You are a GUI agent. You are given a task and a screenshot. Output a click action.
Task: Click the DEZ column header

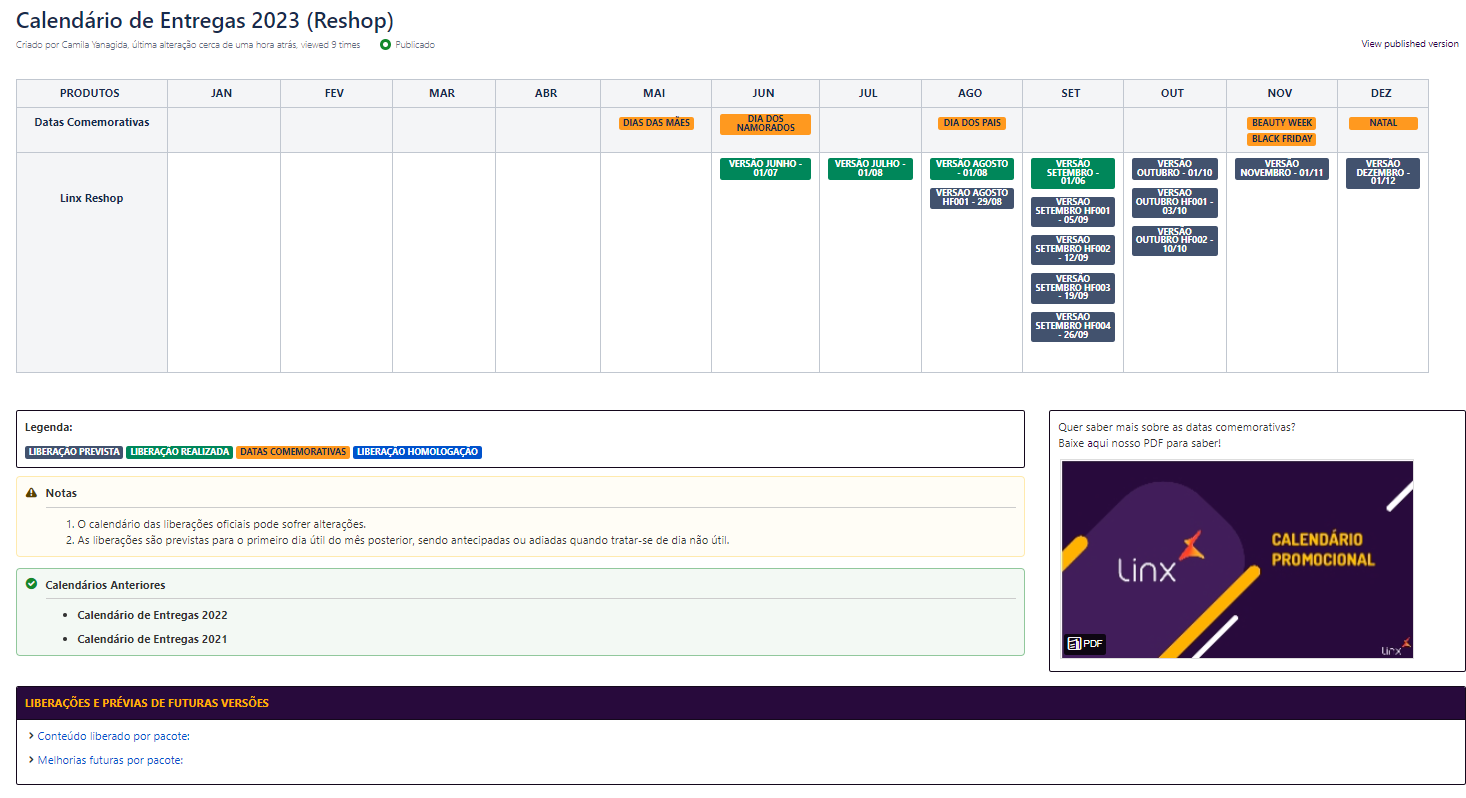tap(1381, 93)
